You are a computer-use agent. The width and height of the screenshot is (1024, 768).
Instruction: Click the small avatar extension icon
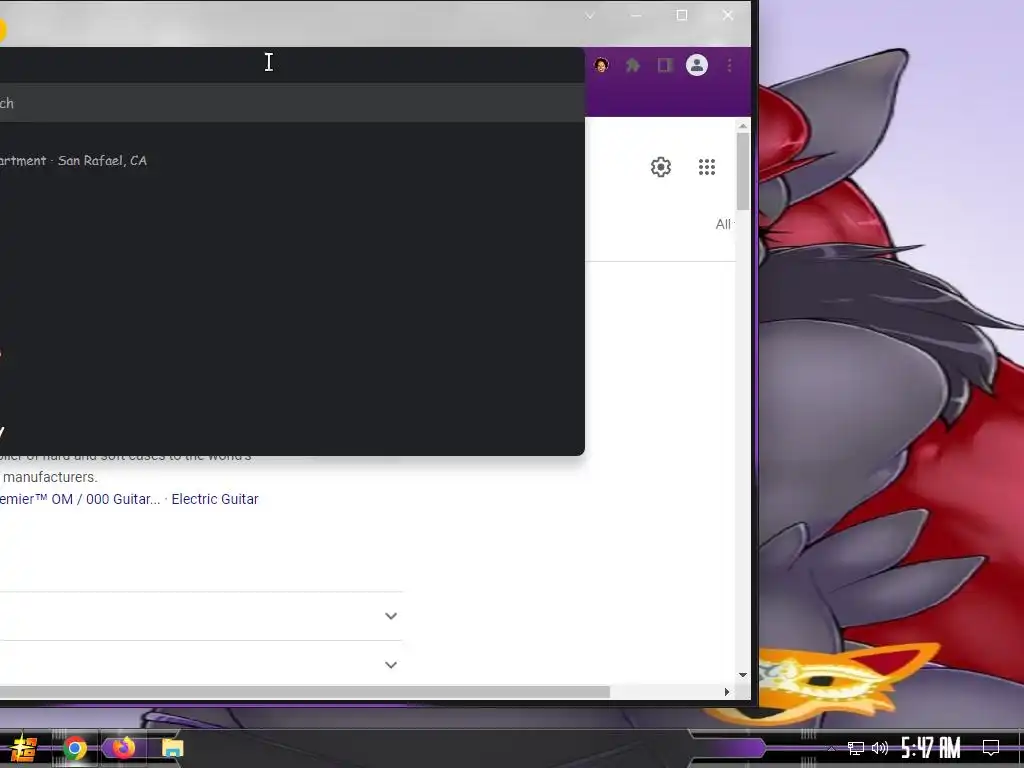tap(601, 65)
